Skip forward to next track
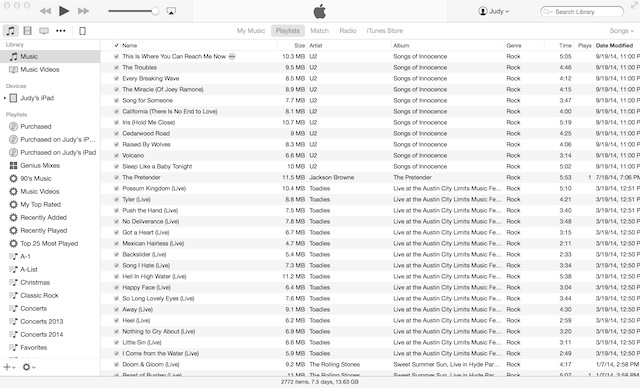640x388 pixels. coord(83,11)
